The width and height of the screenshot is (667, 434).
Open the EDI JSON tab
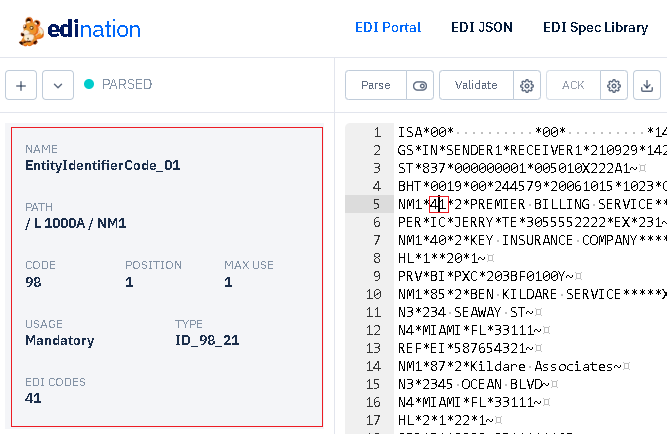482,27
